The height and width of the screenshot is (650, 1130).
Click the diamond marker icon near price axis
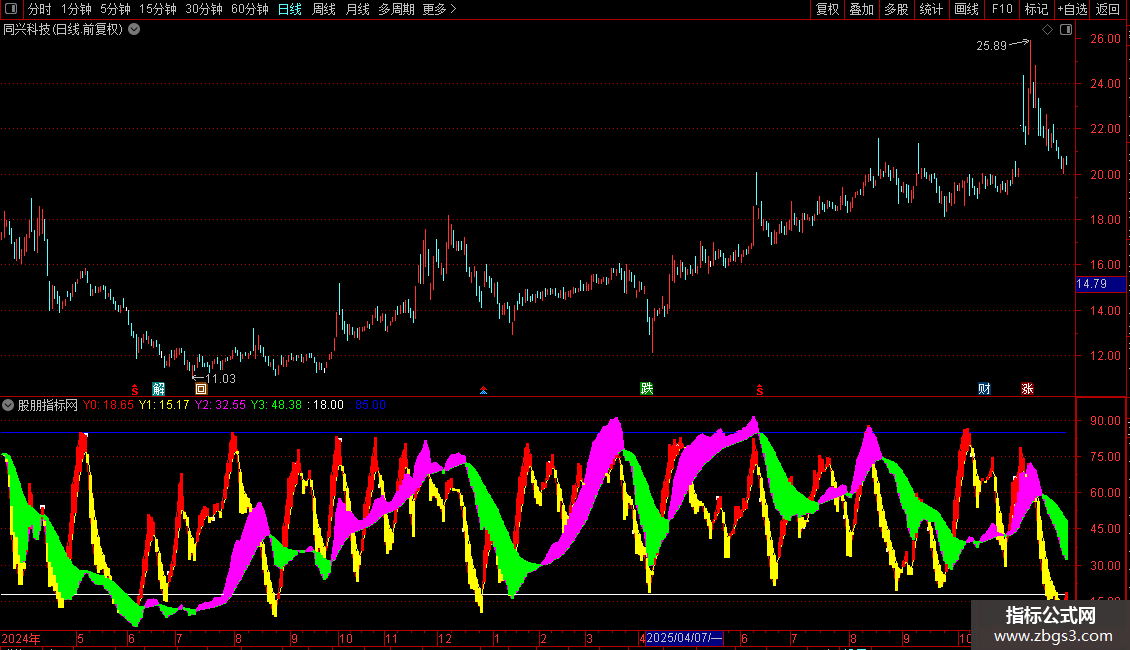click(x=1047, y=30)
